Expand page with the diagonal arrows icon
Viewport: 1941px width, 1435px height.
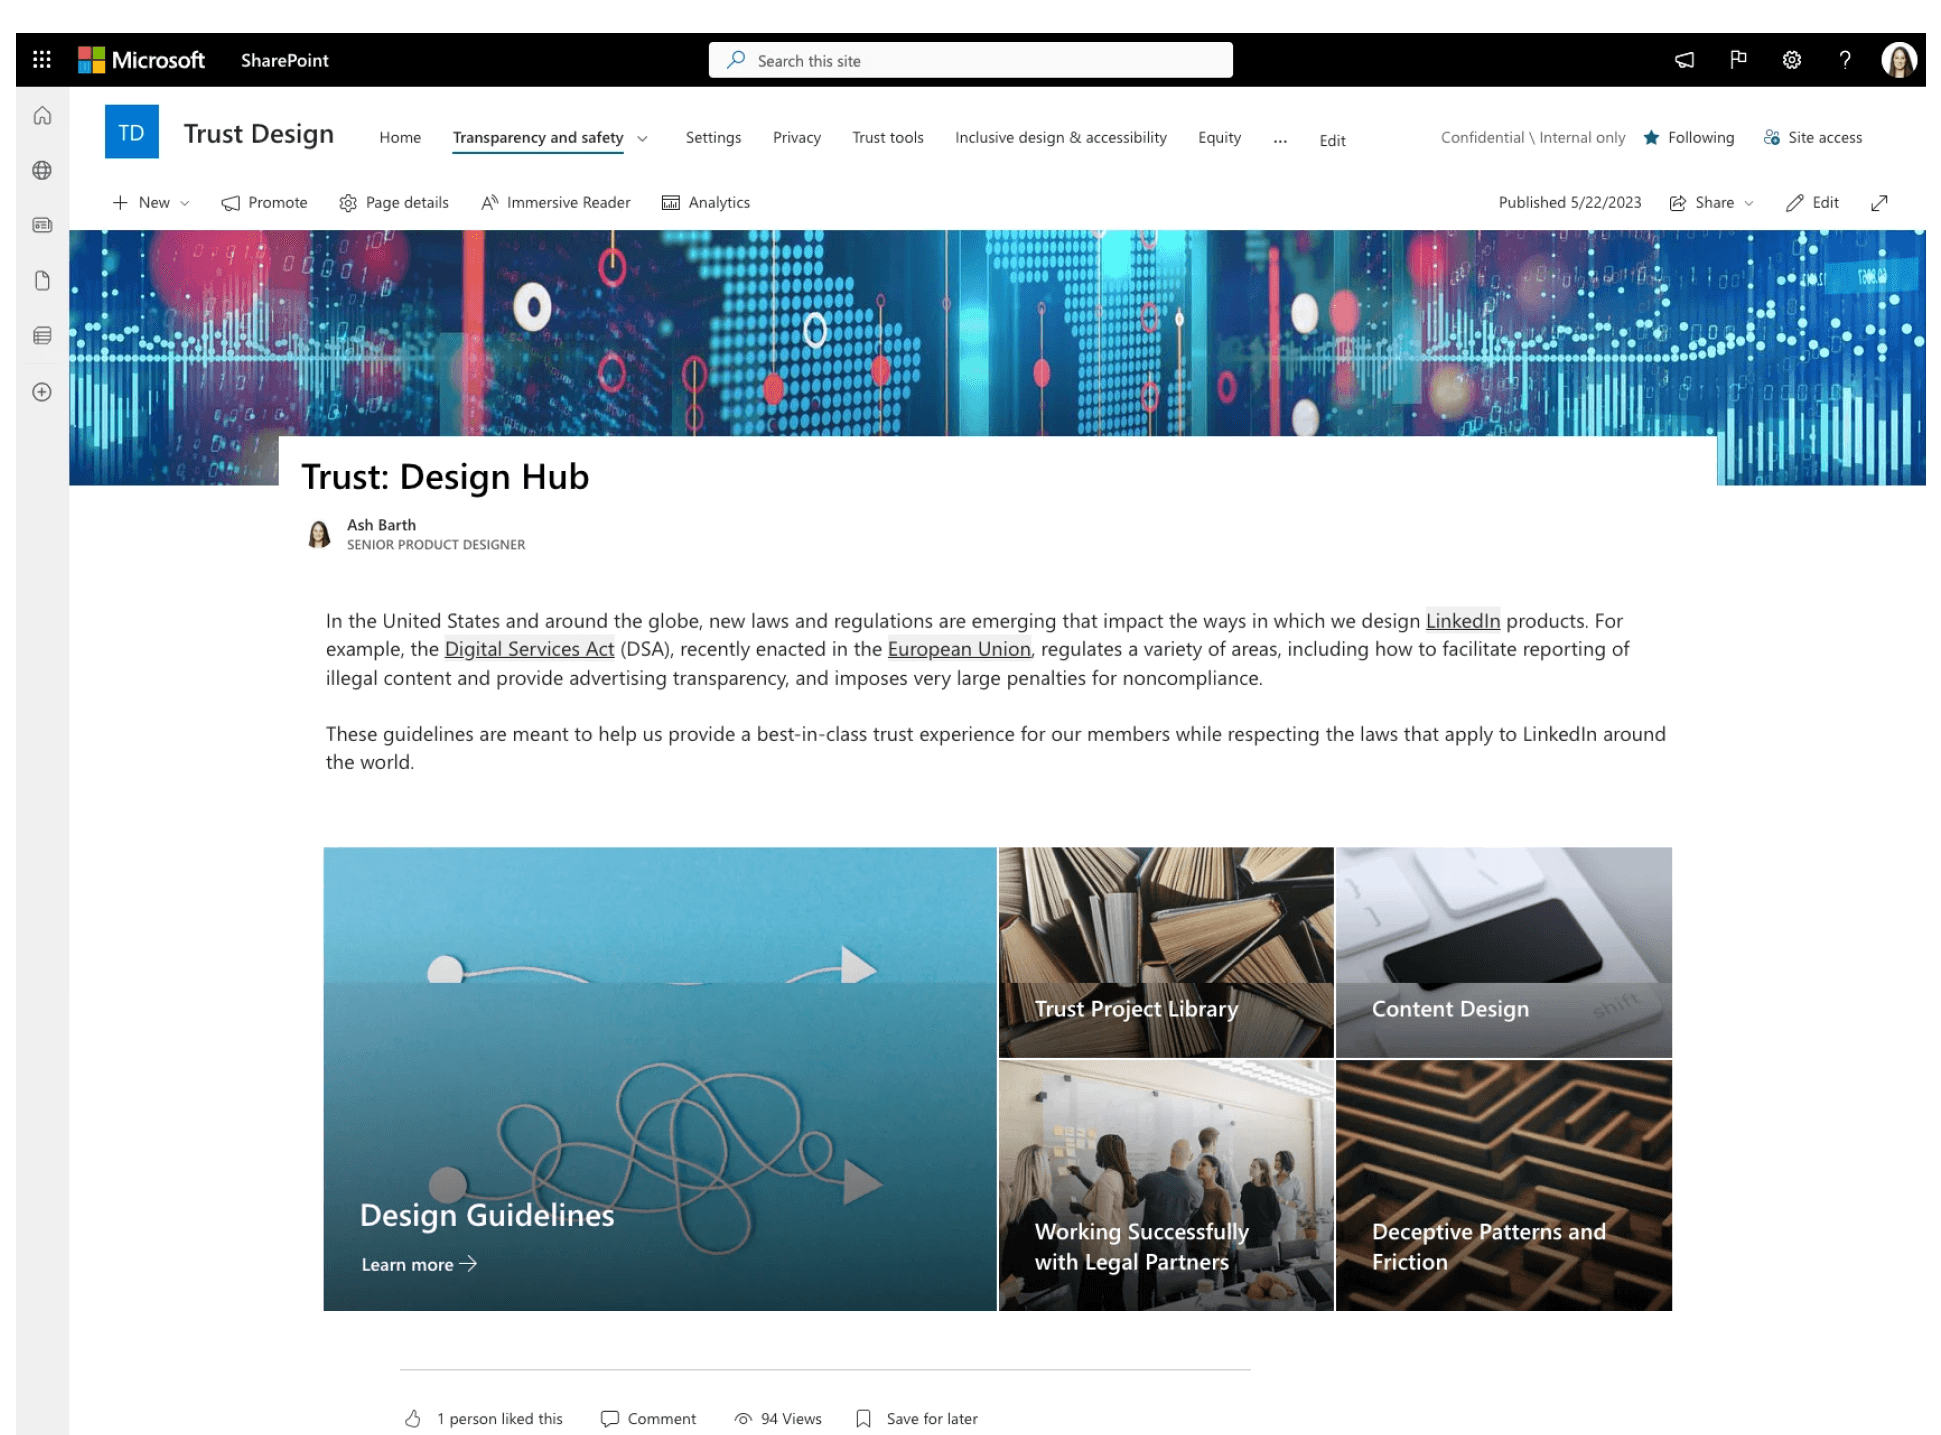tap(1879, 203)
